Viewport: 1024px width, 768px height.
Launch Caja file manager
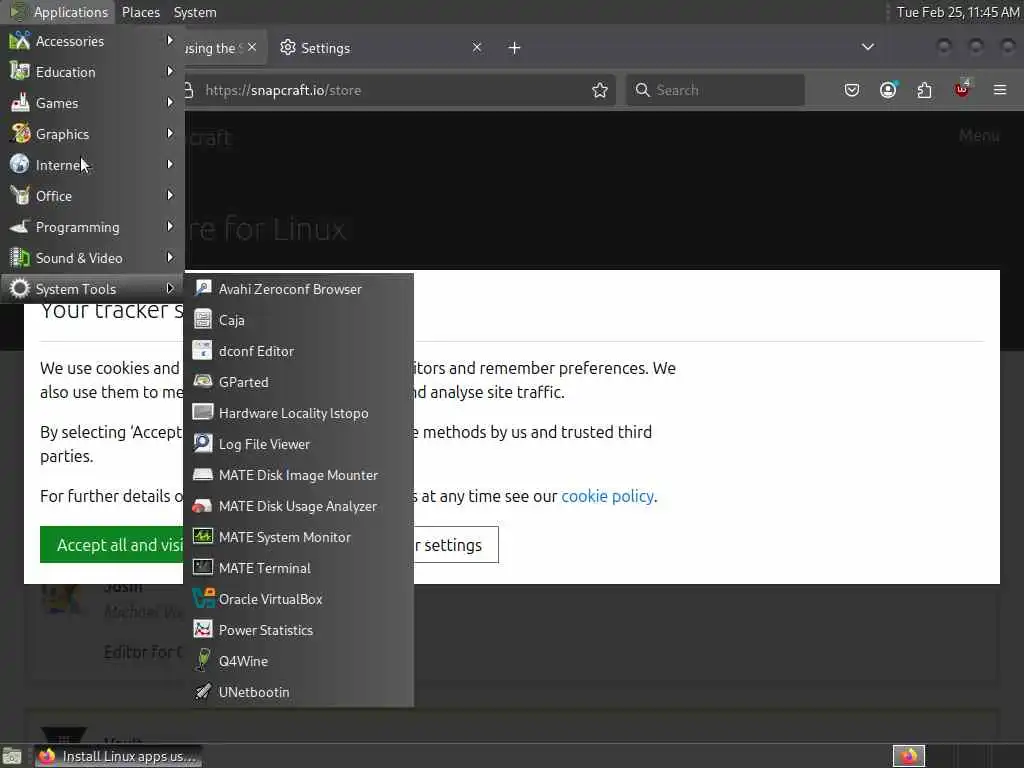point(298,320)
